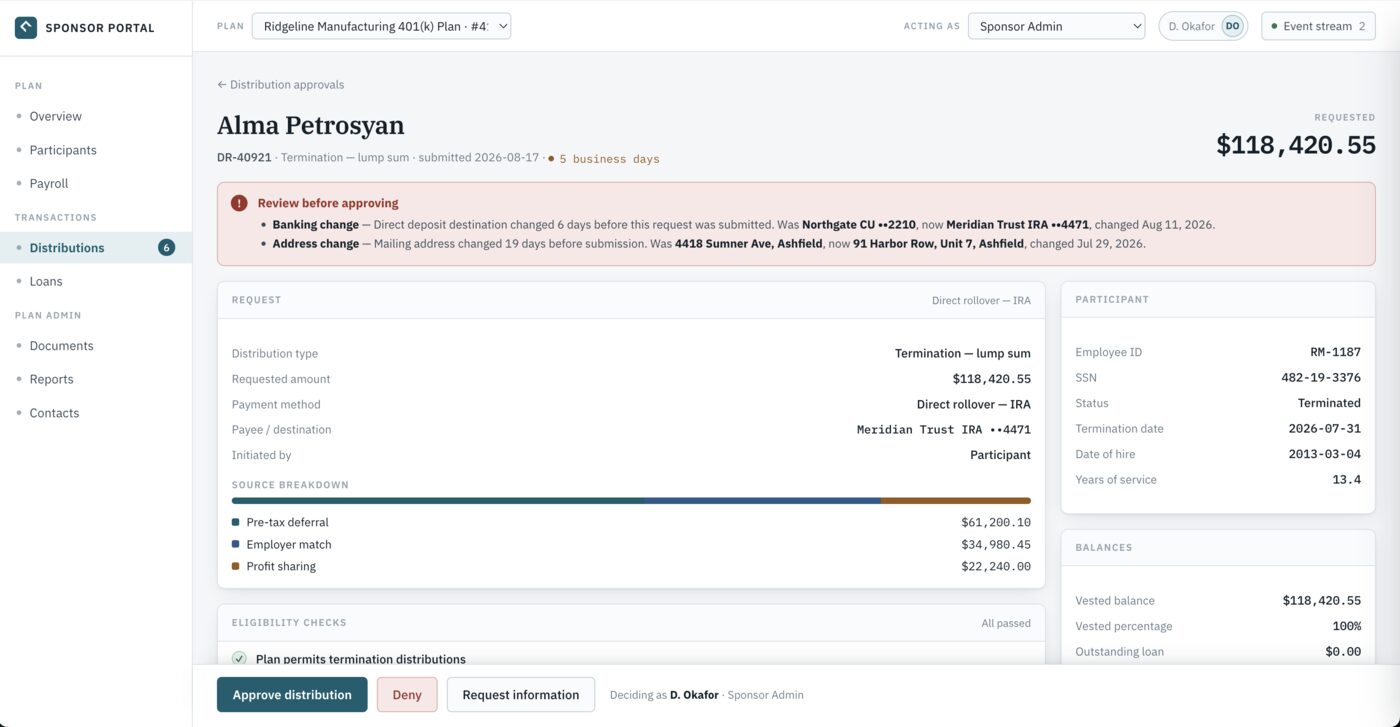The image size is (1400, 727).
Task: Click the red warning alert icon
Action: (239, 203)
